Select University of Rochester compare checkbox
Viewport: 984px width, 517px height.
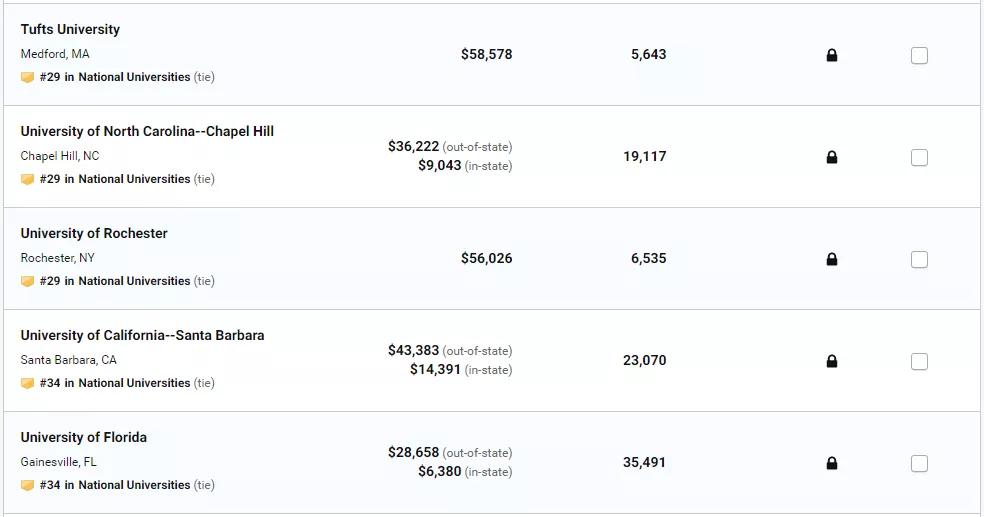point(919,259)
